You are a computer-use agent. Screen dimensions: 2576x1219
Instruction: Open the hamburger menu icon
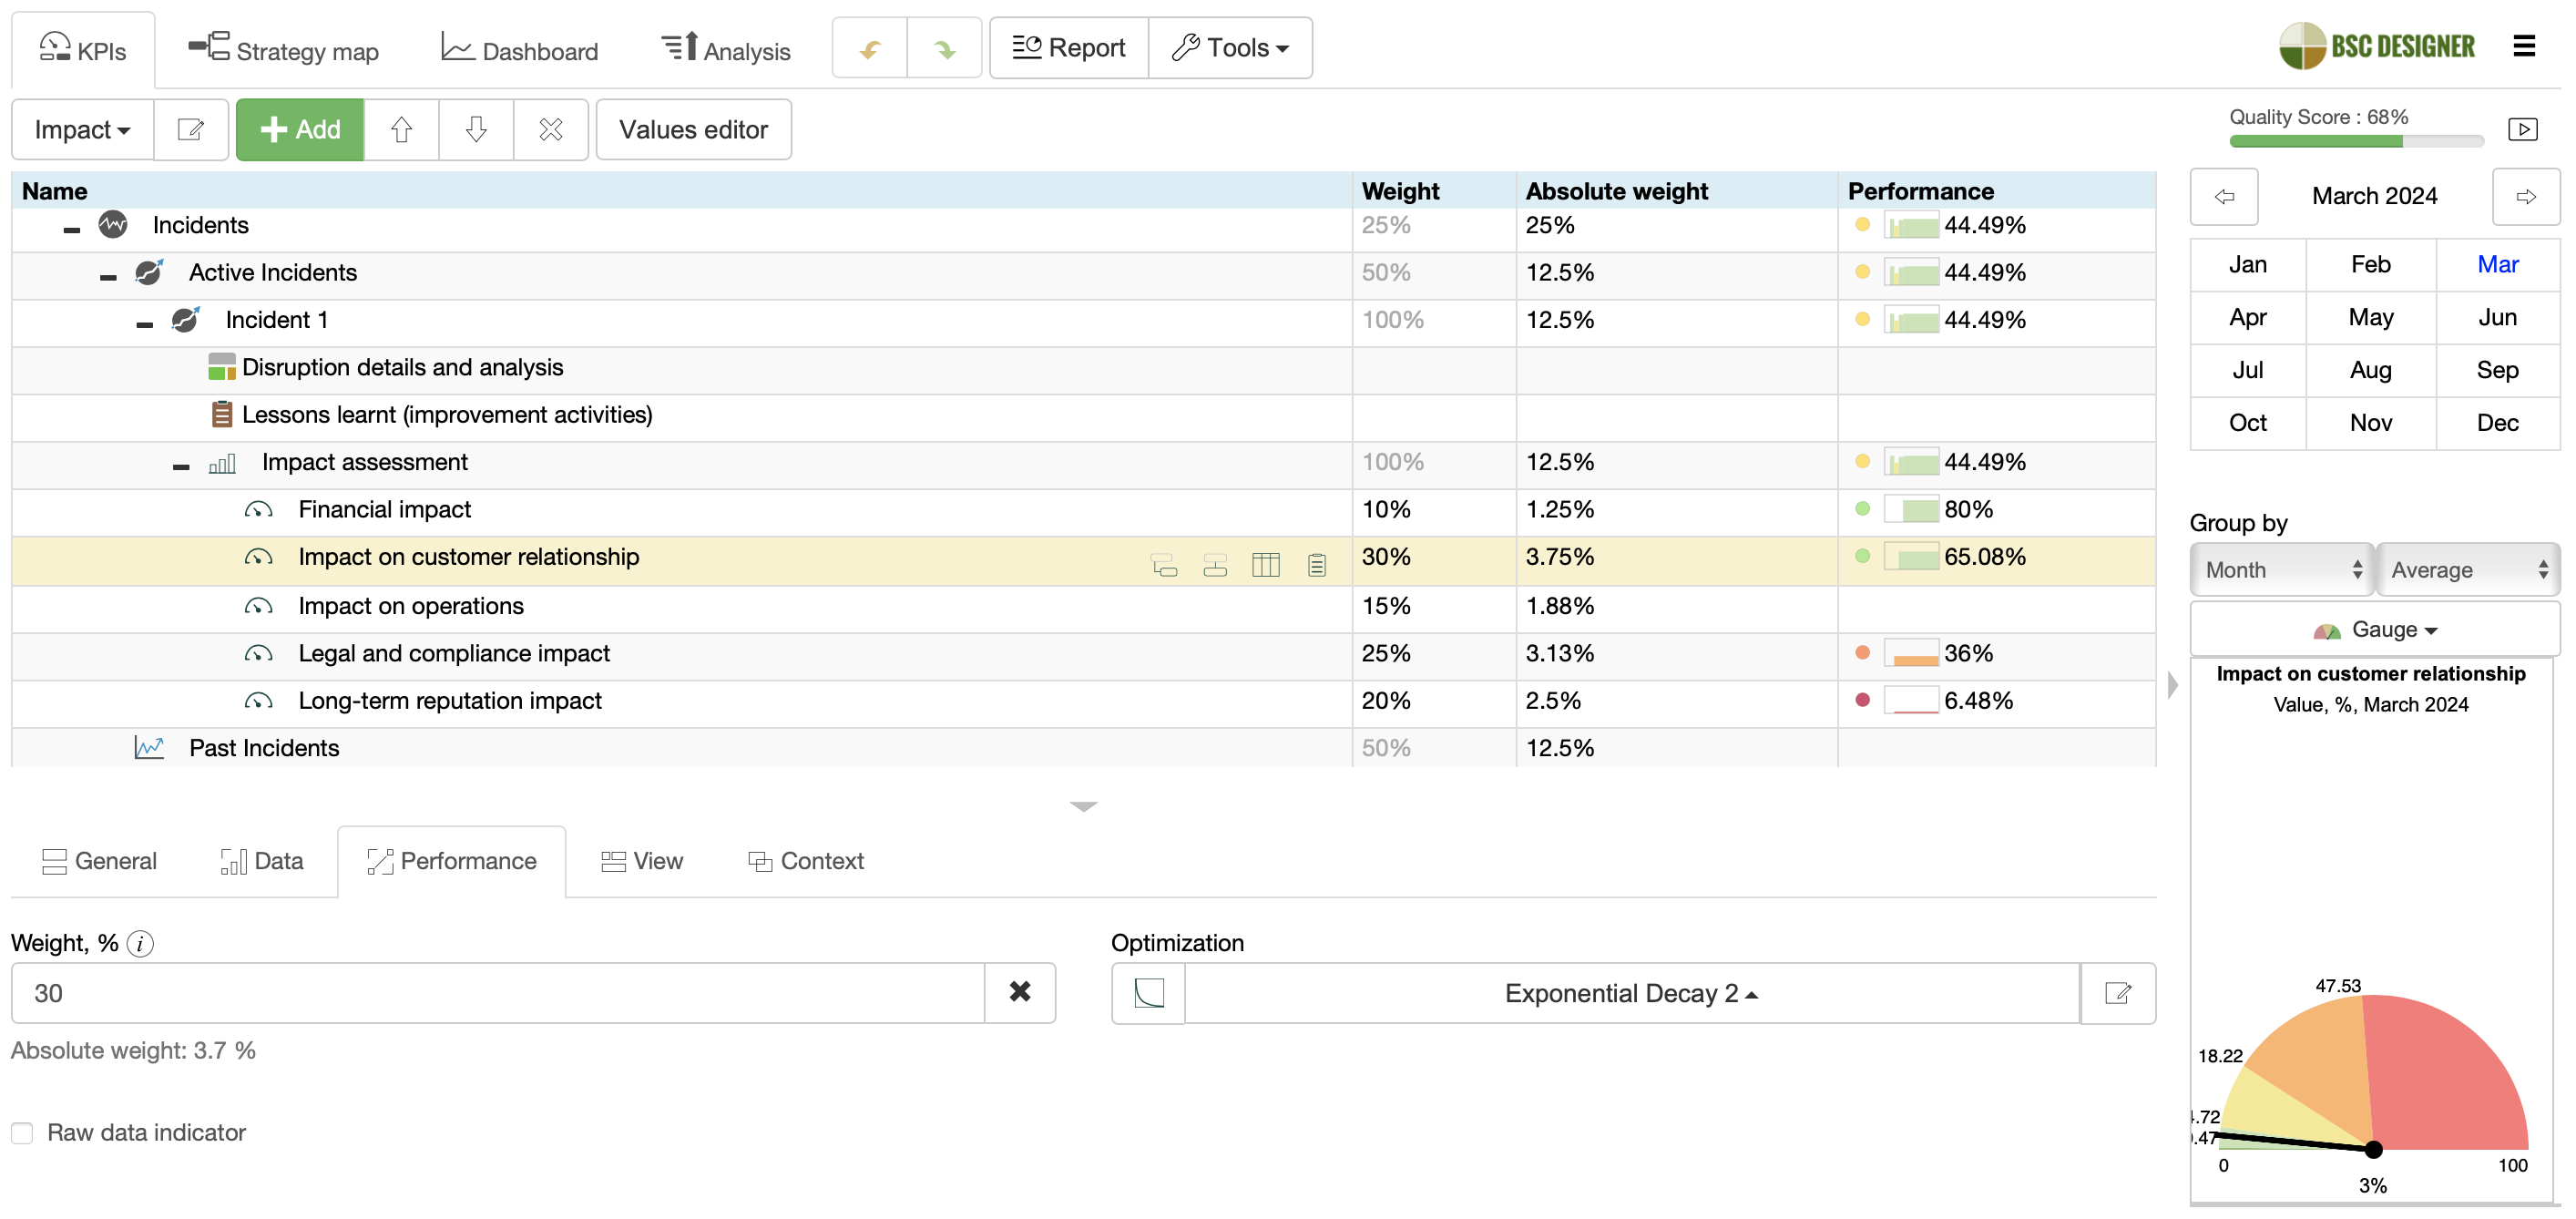coord(2523,46)
